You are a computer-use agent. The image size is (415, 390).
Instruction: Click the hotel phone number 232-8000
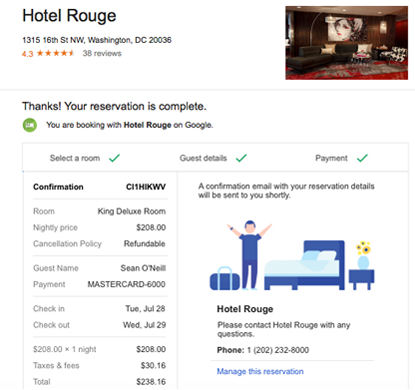tap(278, 350)
